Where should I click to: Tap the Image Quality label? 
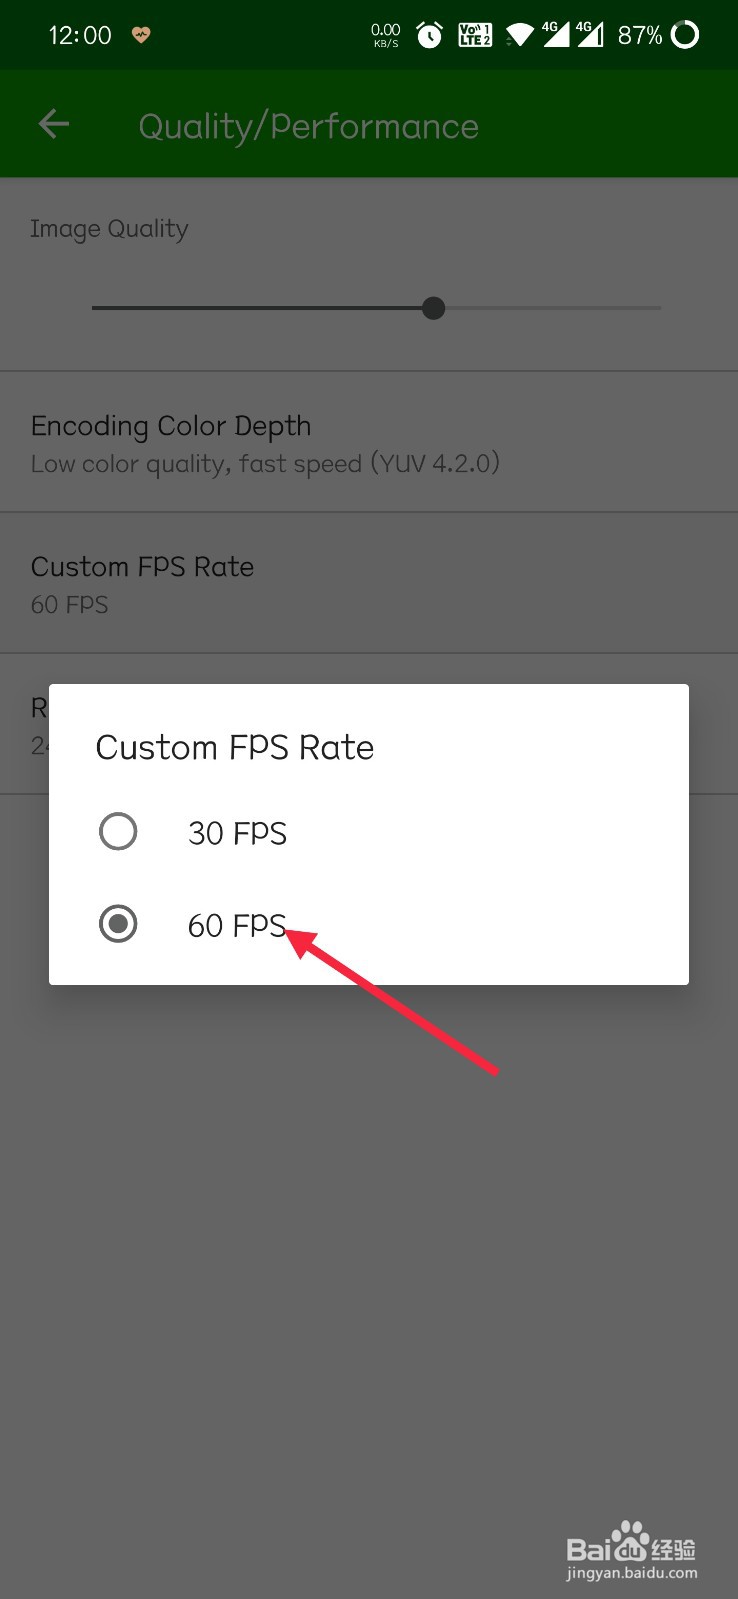[109, 229]
